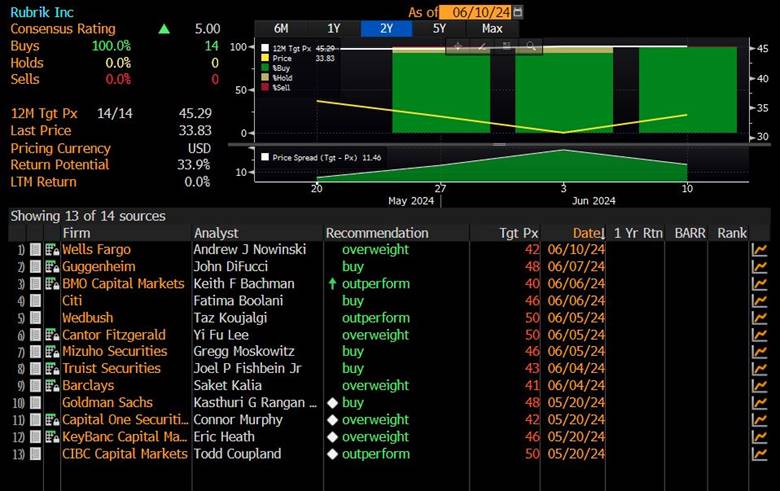Click the table view icon in the chart toolbar
780x491 pixels.
click(506, 46)
